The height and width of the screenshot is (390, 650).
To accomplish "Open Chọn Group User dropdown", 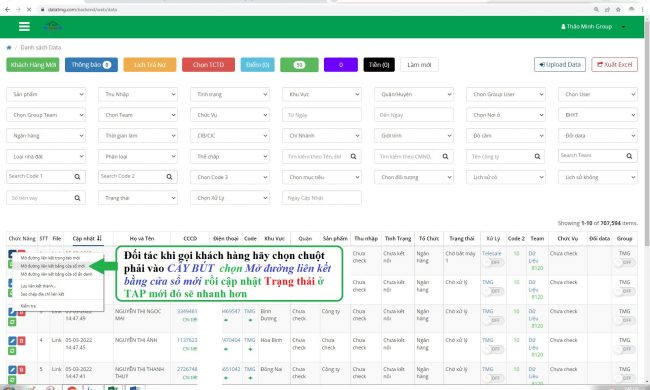I will point(506,94).
